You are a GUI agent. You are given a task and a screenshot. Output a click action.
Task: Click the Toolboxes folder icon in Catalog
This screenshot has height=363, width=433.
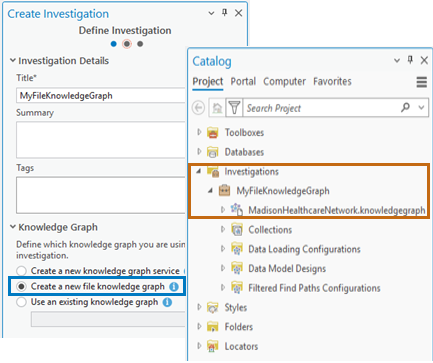click(213, 133)
